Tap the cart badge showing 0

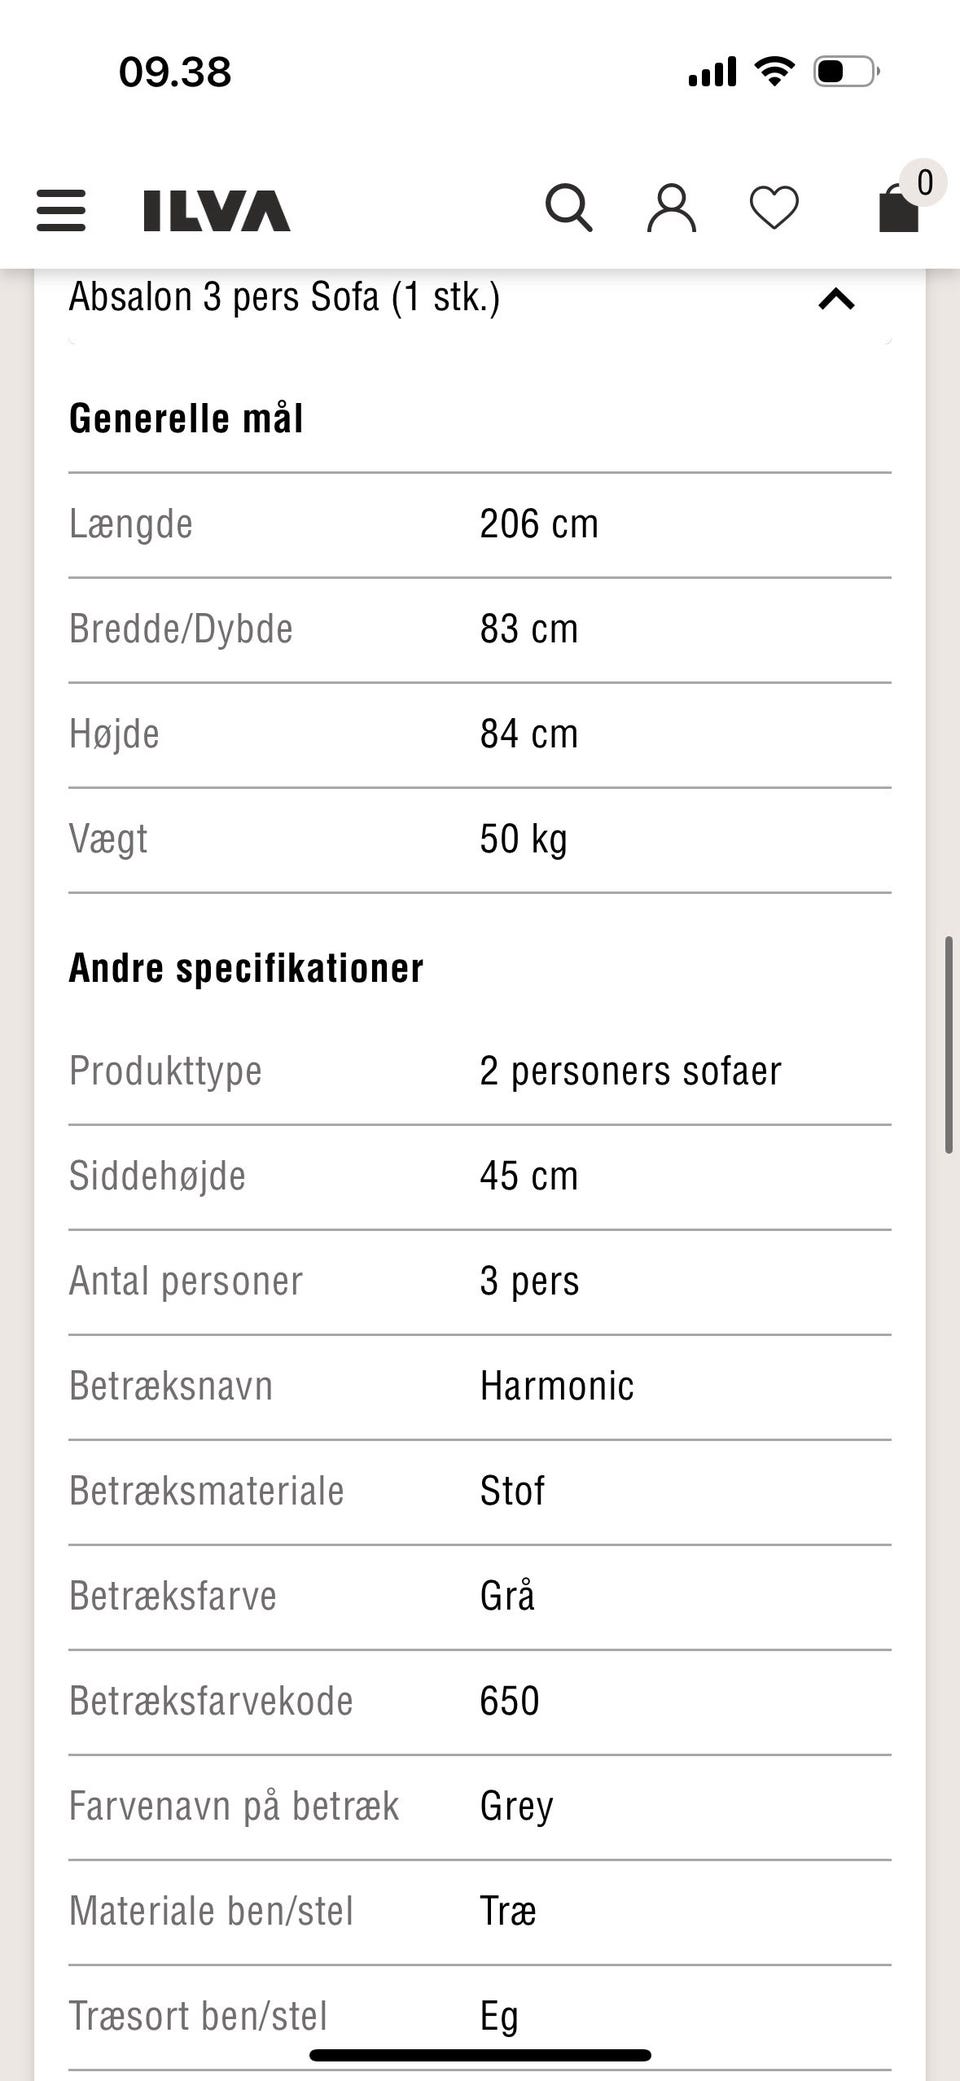[x=923, y=182]
